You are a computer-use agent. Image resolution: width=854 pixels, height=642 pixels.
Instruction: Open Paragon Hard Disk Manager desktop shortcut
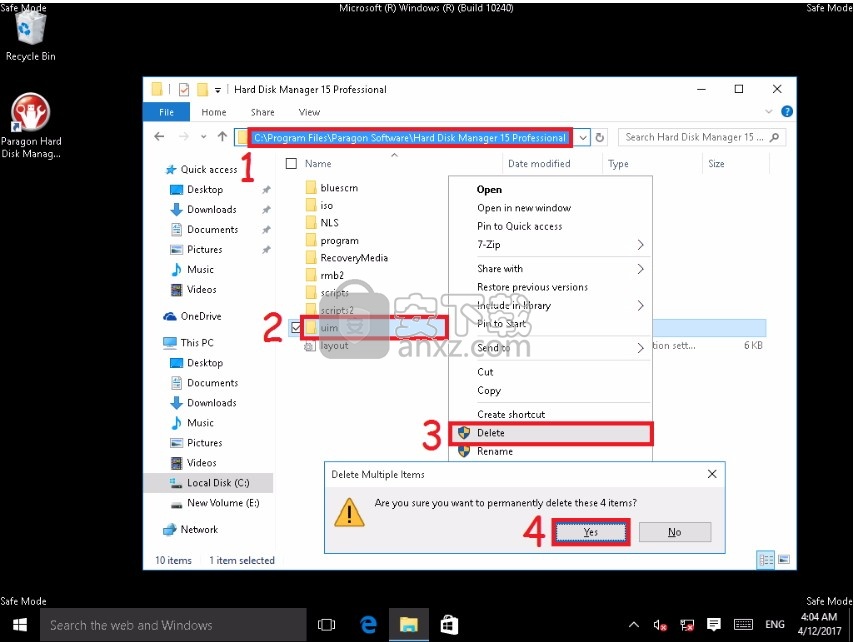tap(30, 125)
